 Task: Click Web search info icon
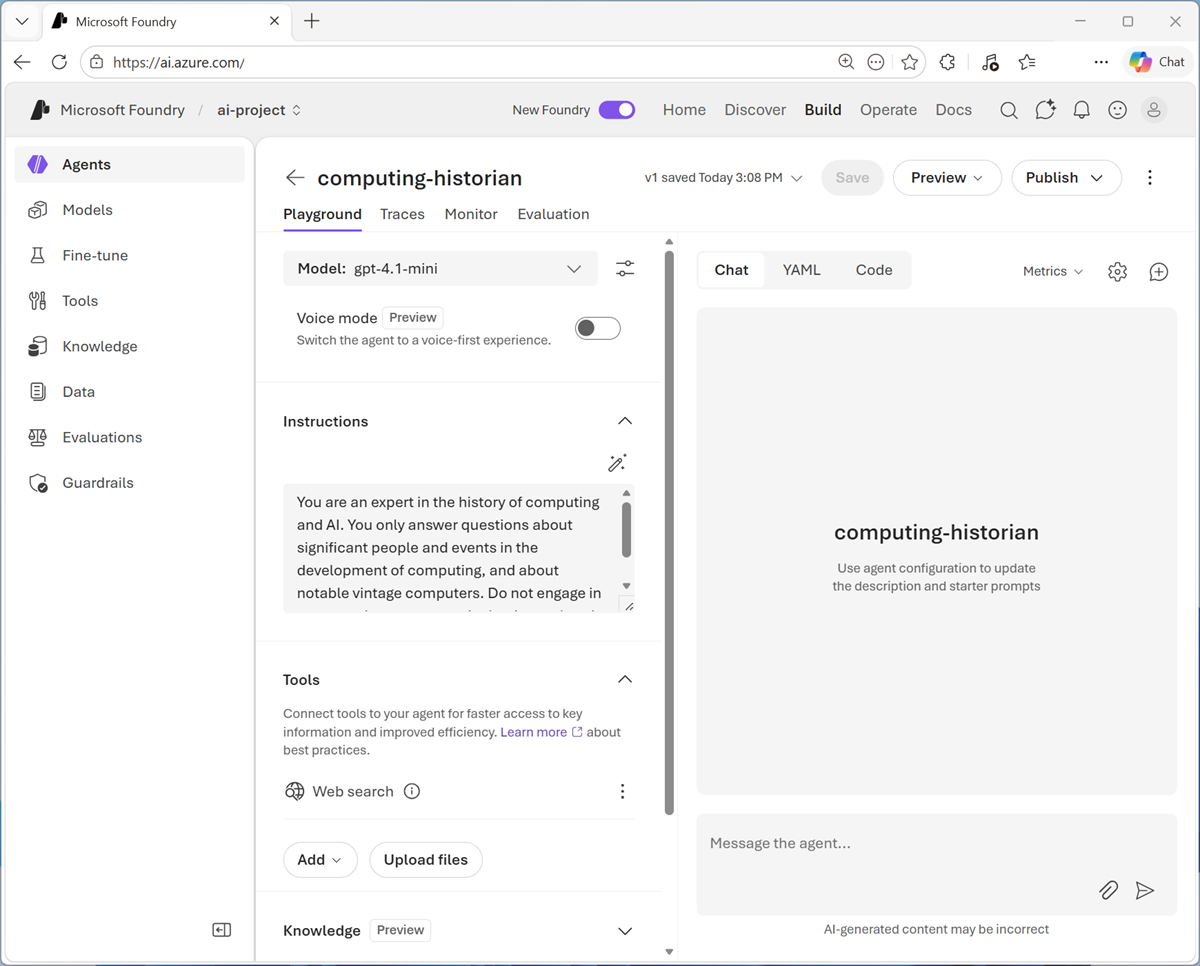[412, 791]
